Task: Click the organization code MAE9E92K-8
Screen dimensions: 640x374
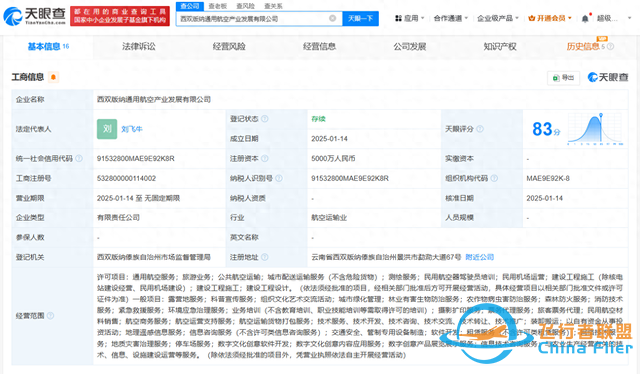Action: click(x=548, y=178)
